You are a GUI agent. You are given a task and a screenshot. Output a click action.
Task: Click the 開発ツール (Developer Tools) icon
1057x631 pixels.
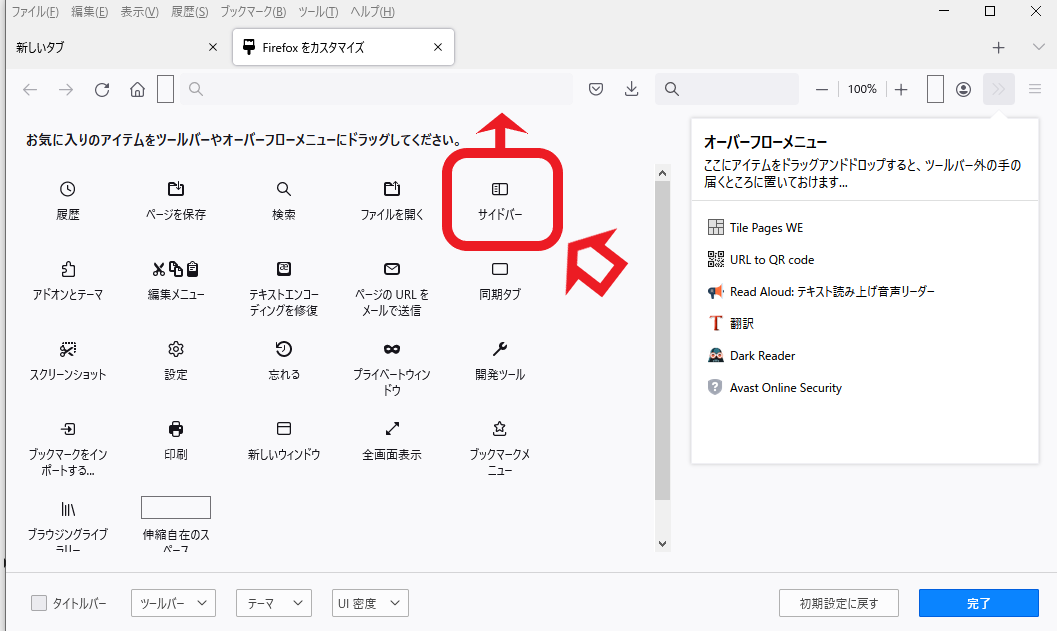click(499, 349)
